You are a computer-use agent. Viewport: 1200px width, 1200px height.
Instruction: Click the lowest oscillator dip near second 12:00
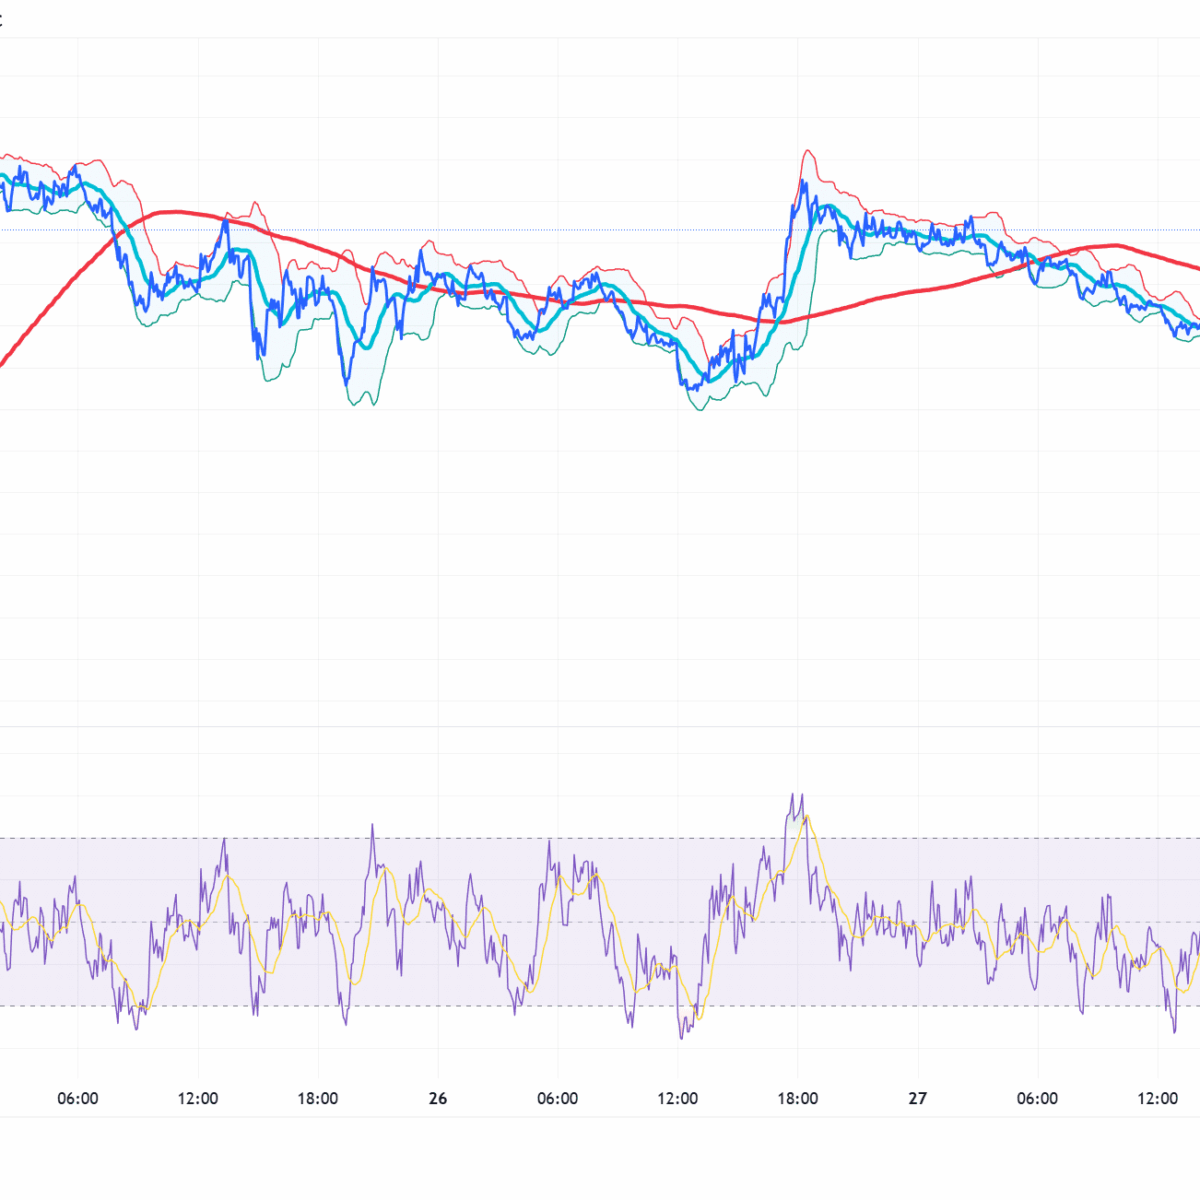point(682,1036)
